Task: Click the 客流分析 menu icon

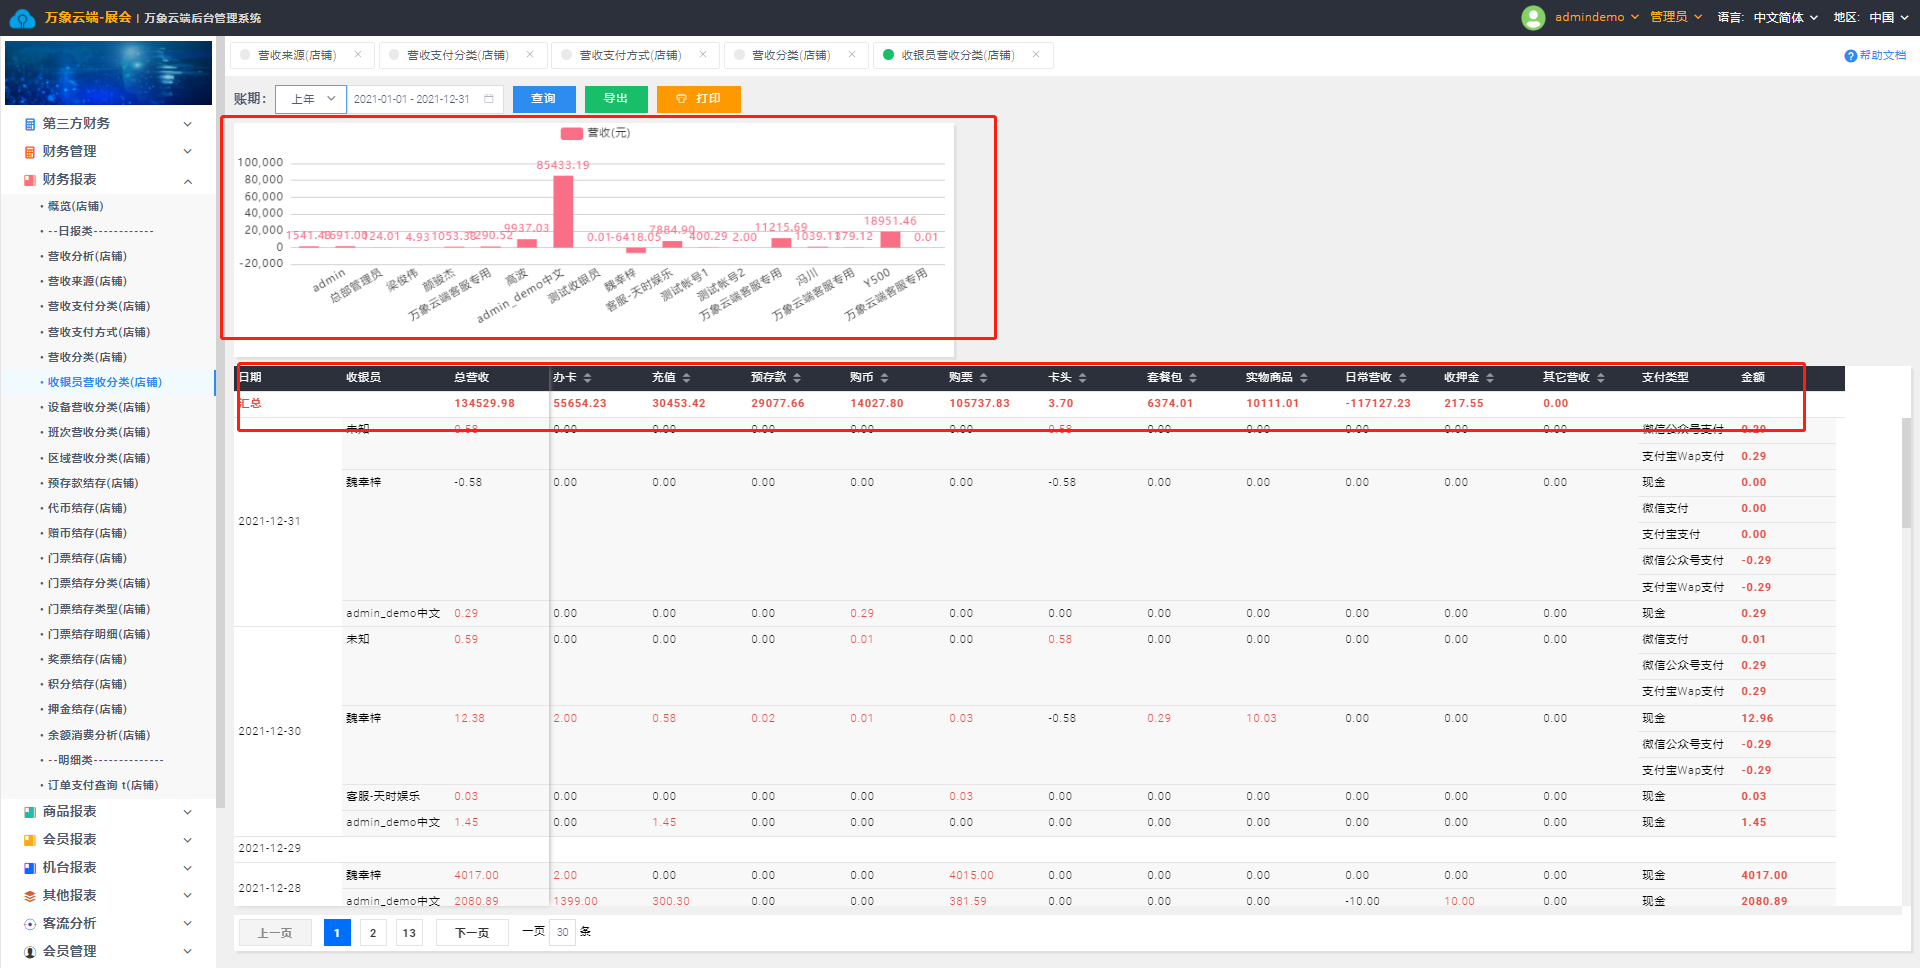Action: (30, 924)
